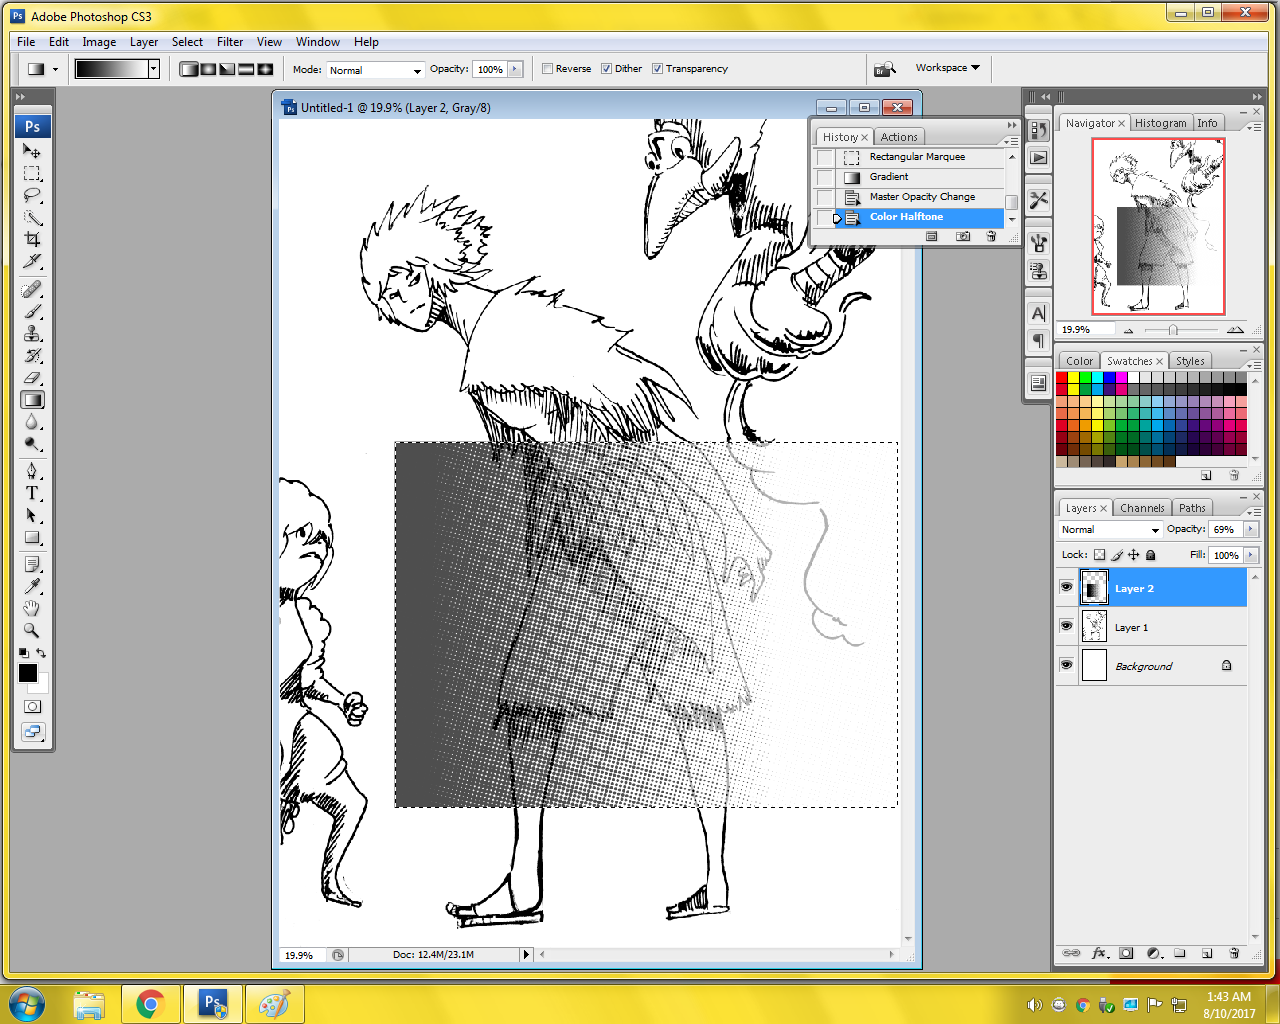Select the Rectangular Marquee tool

tap(32, 173)
